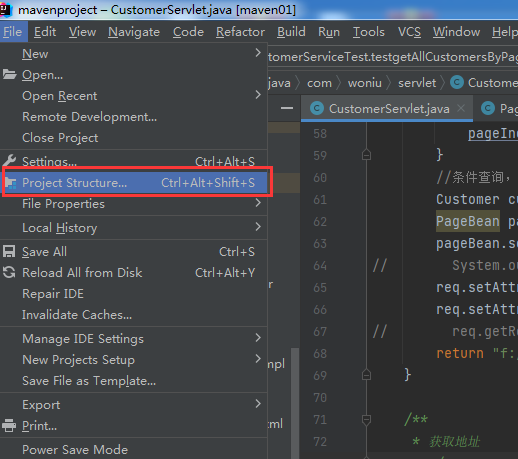The image size is (518, 459).
Task: Click the Project Structure folder icon
Action: (10, 182)
